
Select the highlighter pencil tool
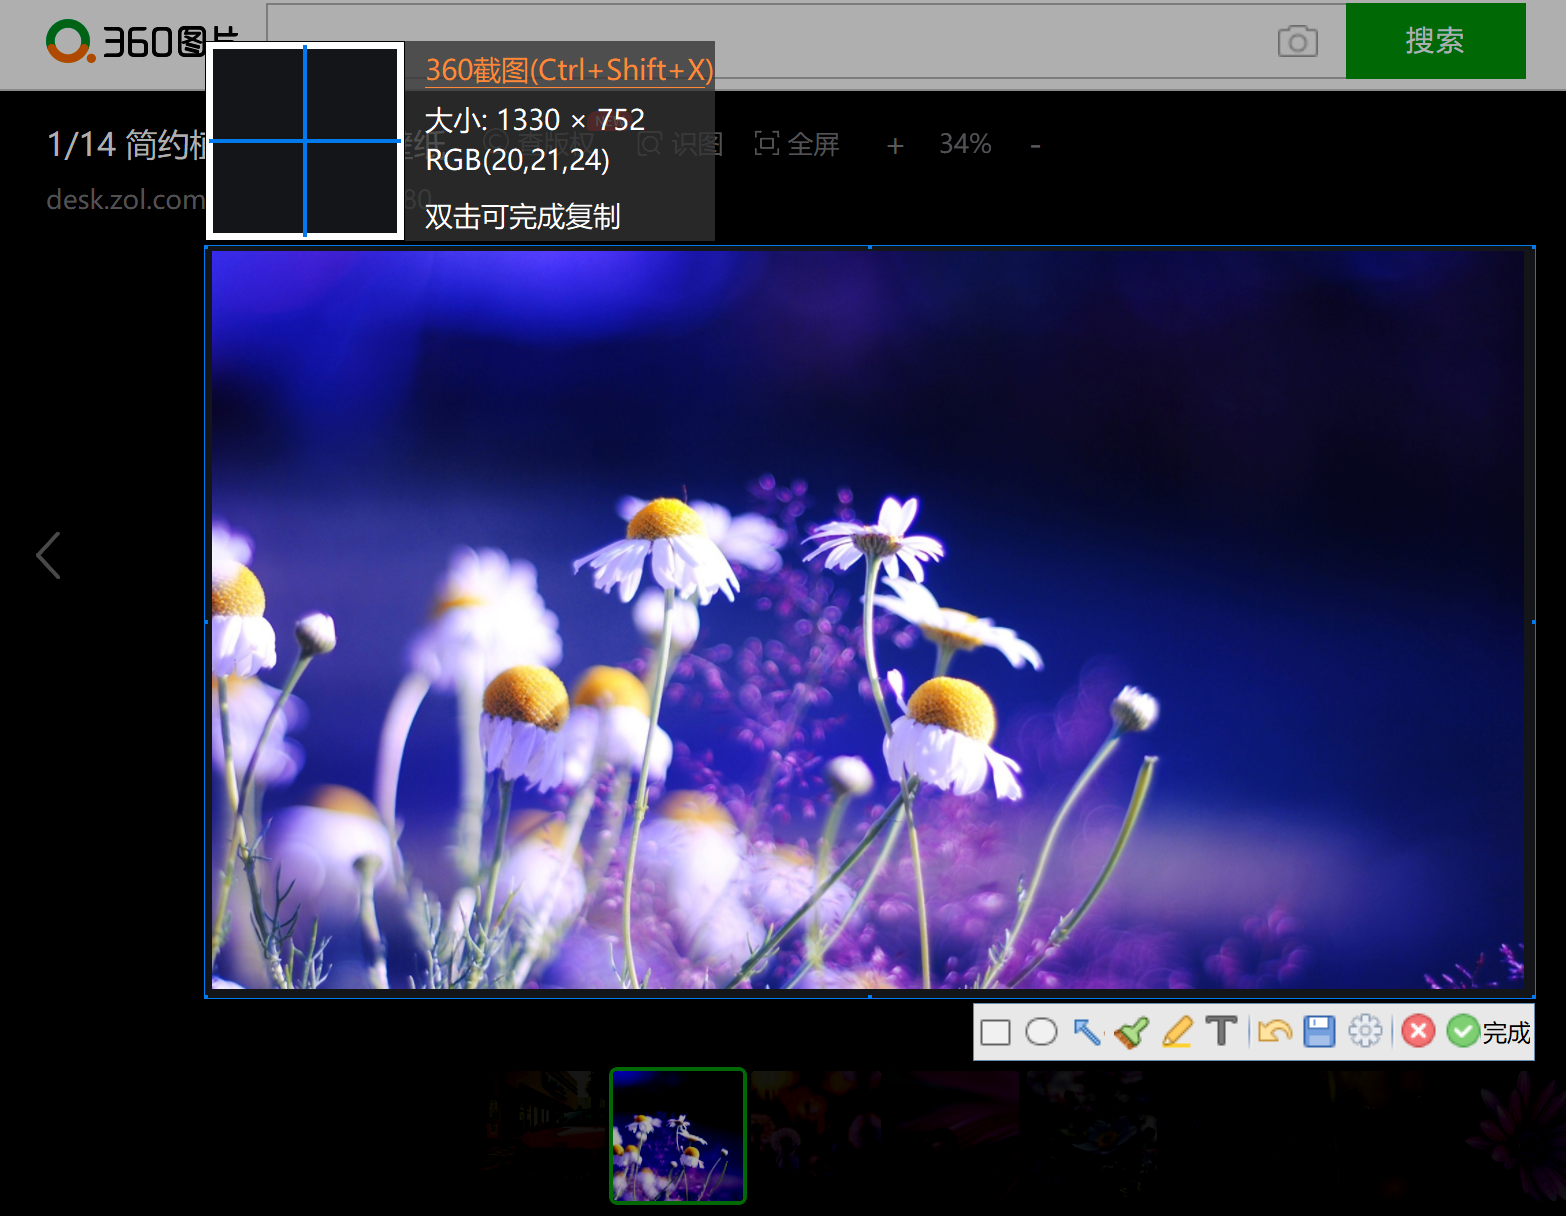point(1177,1032)
